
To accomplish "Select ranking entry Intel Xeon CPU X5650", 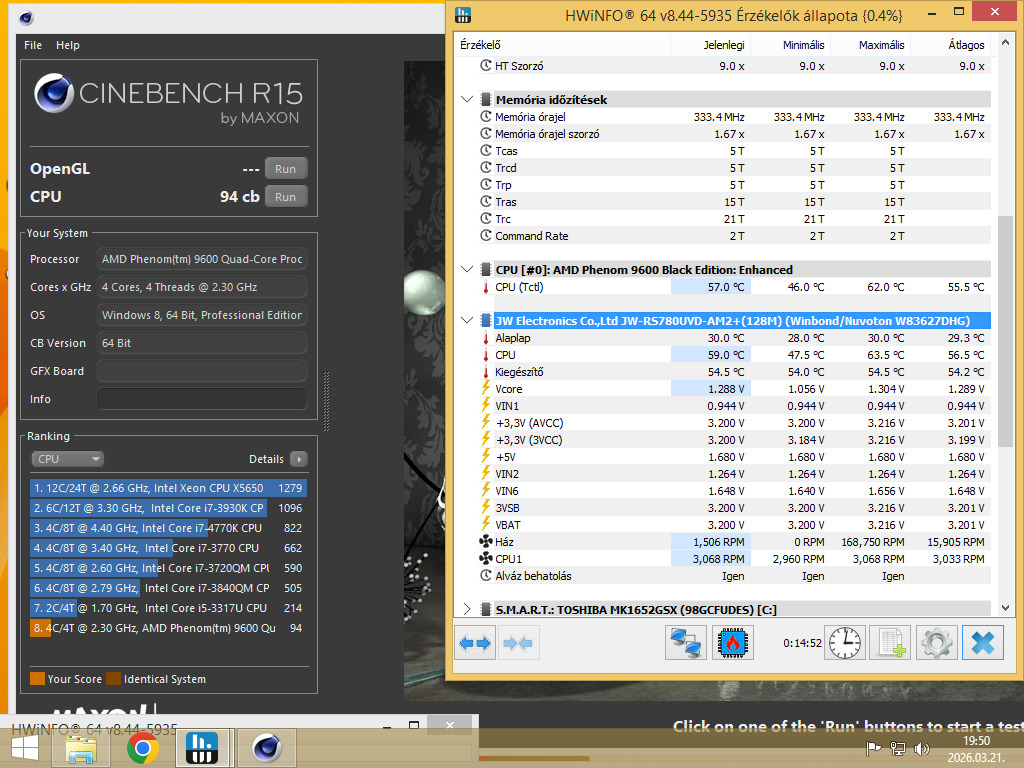I will click(x=168, y=488).
